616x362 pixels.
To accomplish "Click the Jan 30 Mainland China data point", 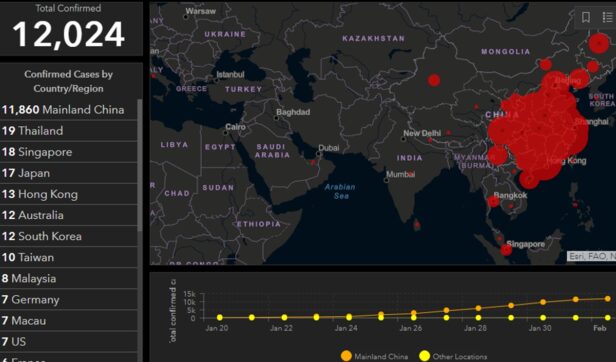I will click(x=543, y=302).
